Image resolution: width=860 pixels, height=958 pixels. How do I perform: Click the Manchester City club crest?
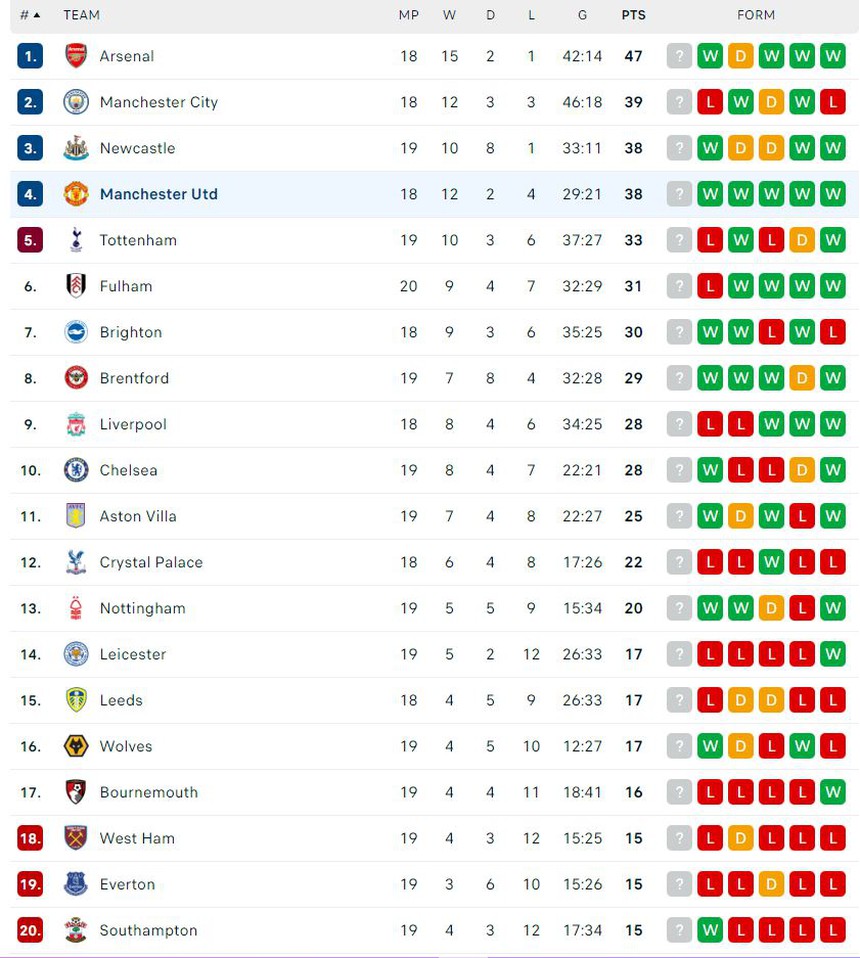(76, 102)
